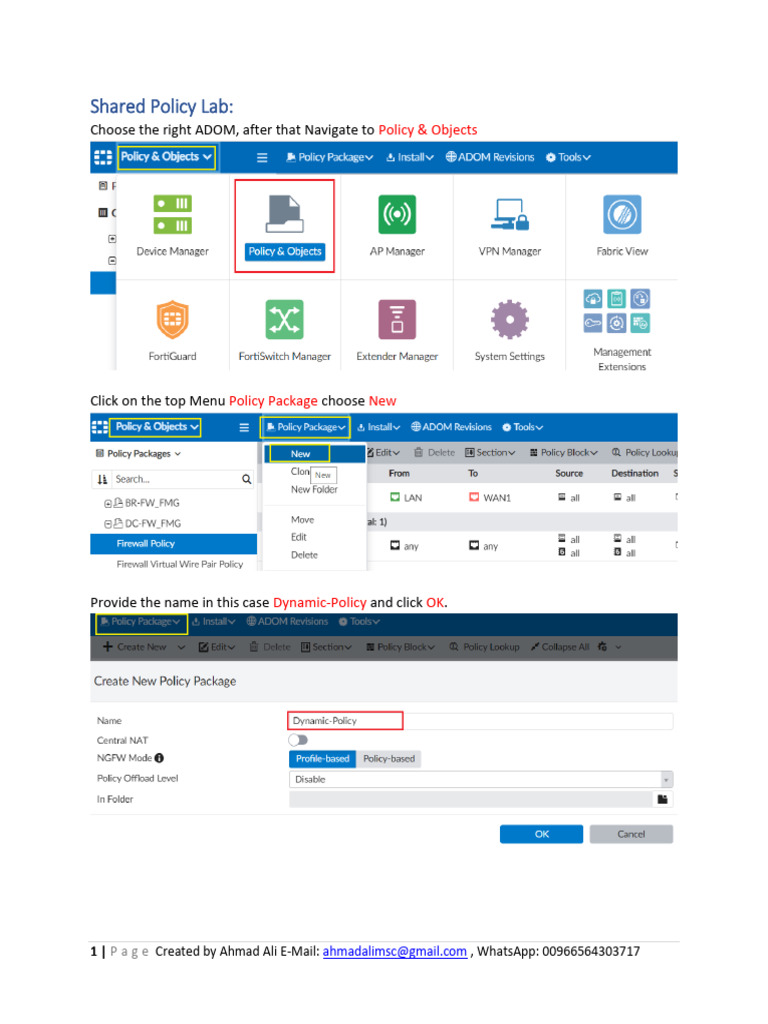Open Tools dropdown in first screenshot
This screenshot has width=768, height=1024.
coord(568,157)
